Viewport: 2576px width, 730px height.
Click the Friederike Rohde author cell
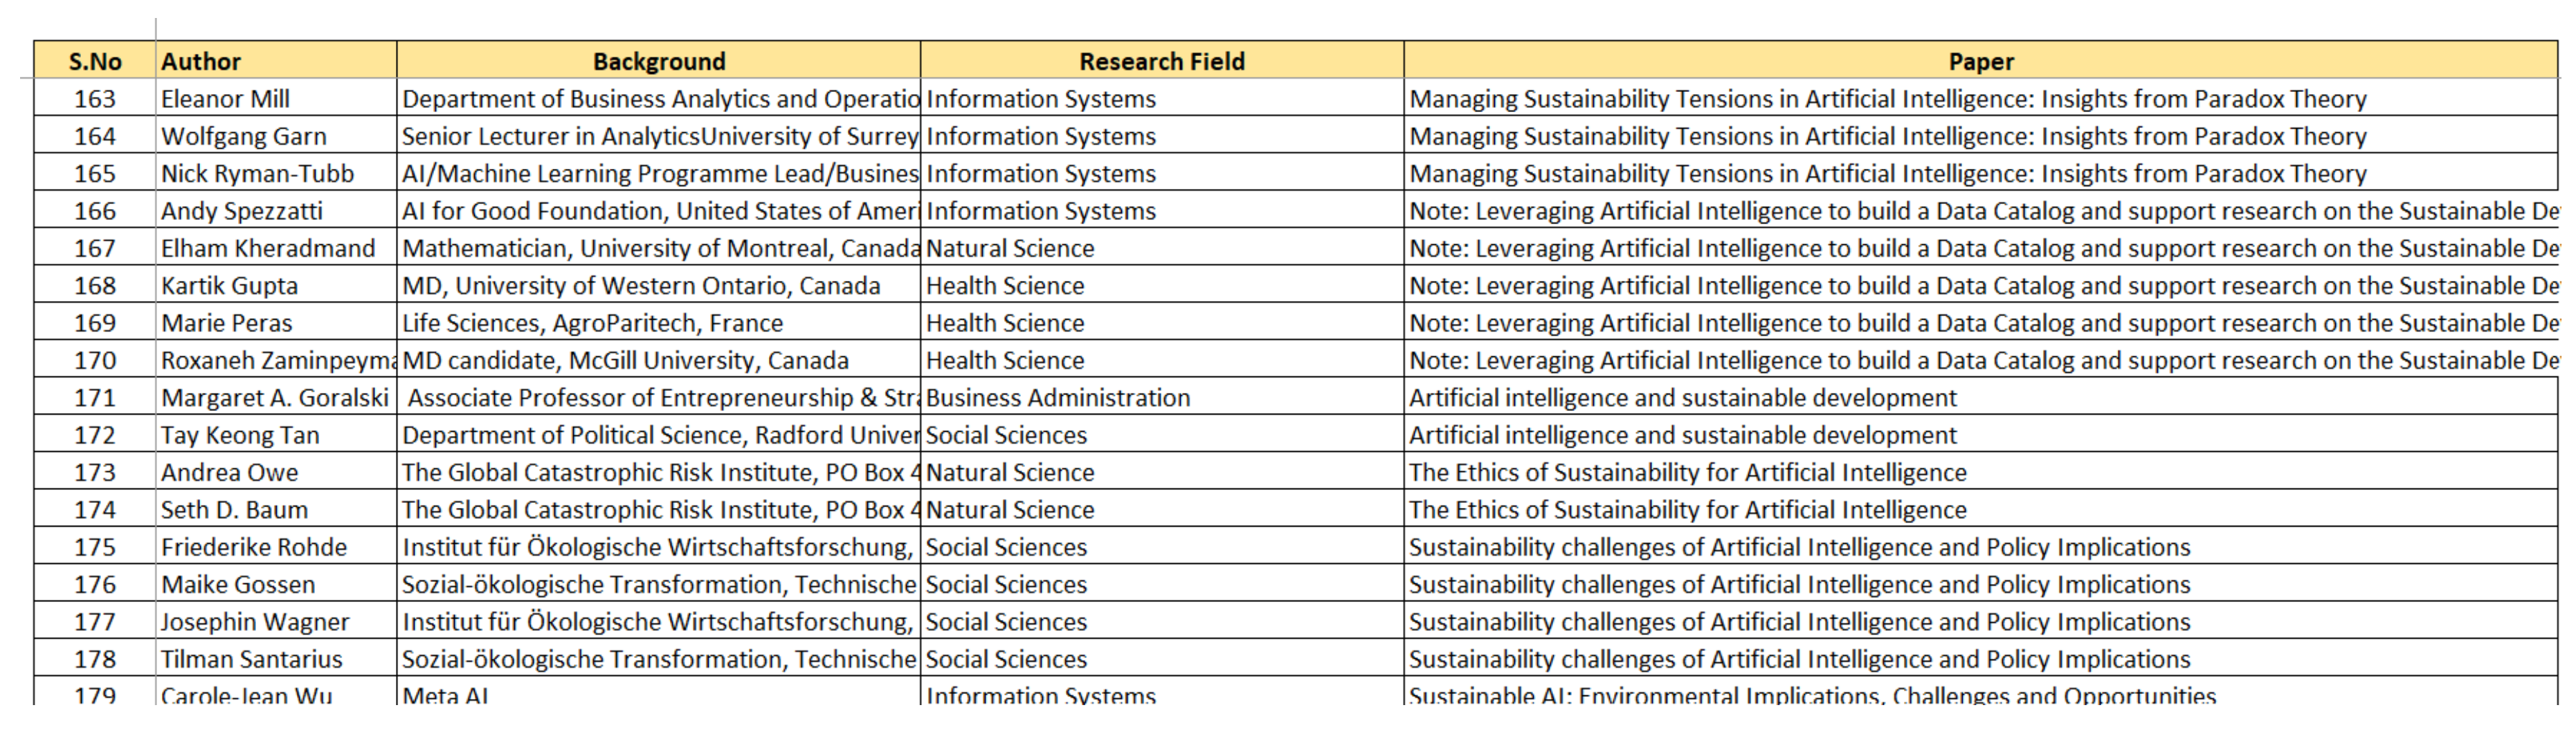pos(275,547)
